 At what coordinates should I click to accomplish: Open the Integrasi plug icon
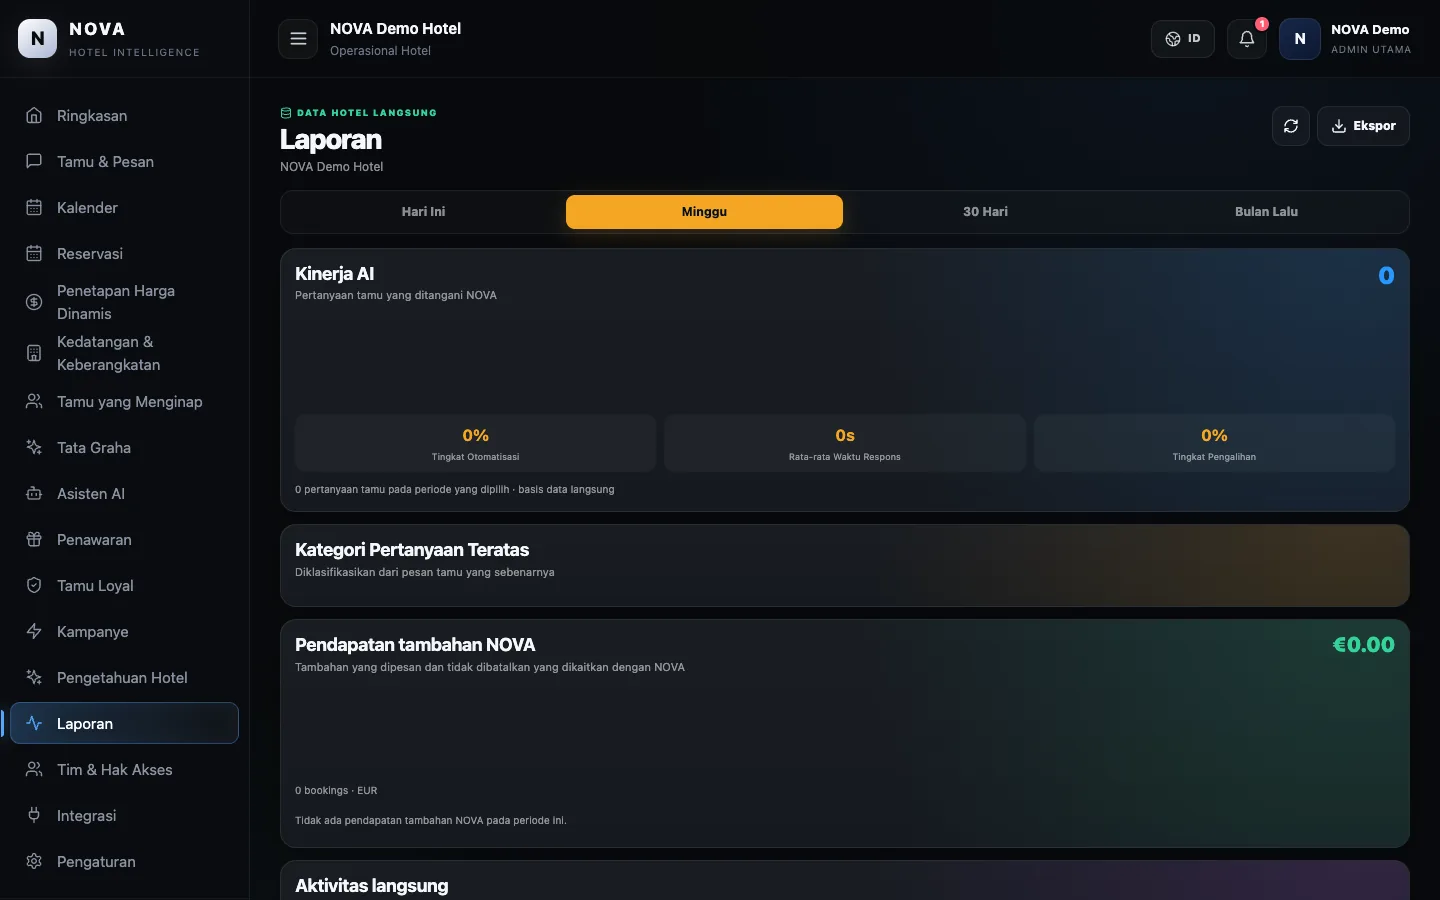coord(34,816)
